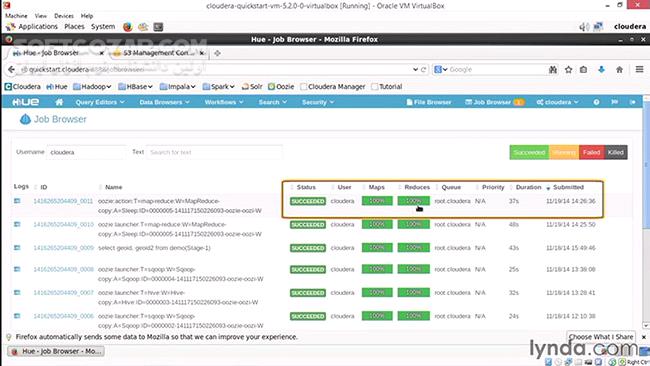Click the sign-out icon in the Hue navbar
The height and width of the screenshot is (366, 650).
633,102
